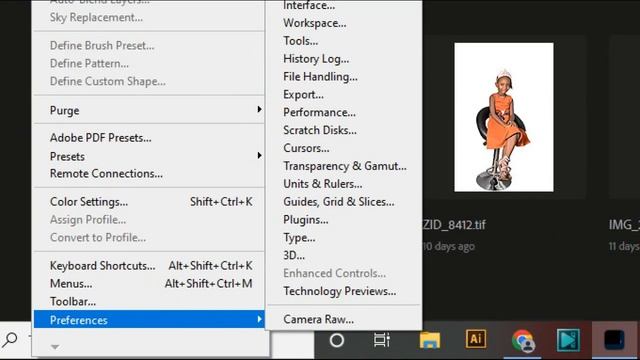Click the taskbar search magnifier icon
The height and width of the screenshot is (360, 640).
[10, 339]
